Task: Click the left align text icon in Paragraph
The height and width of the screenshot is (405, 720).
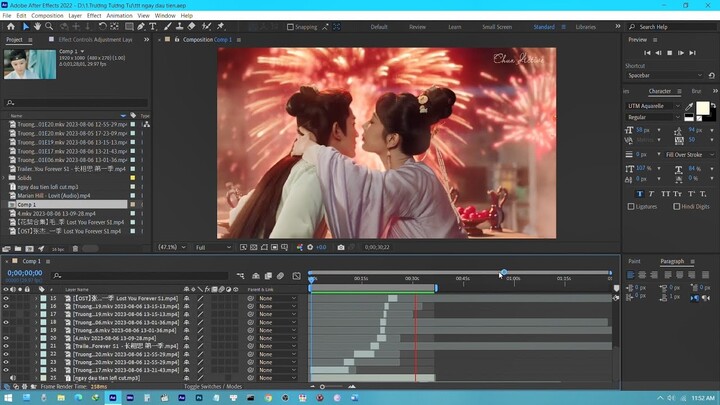Action: [630, 275]
